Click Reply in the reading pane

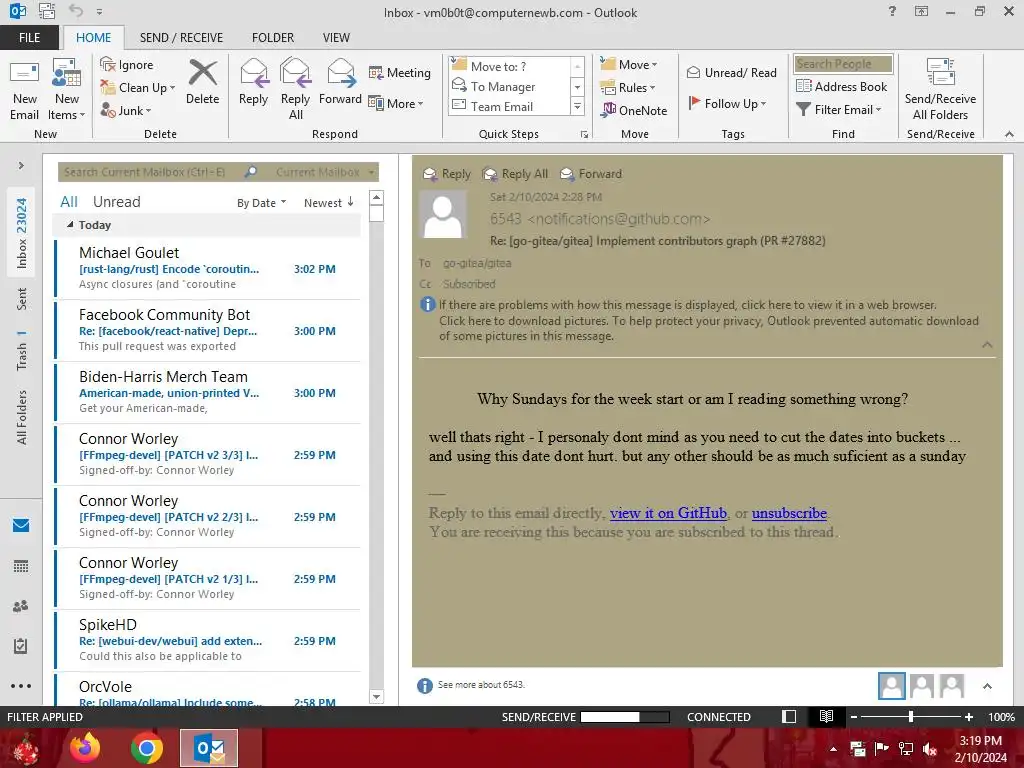point(447,174)
